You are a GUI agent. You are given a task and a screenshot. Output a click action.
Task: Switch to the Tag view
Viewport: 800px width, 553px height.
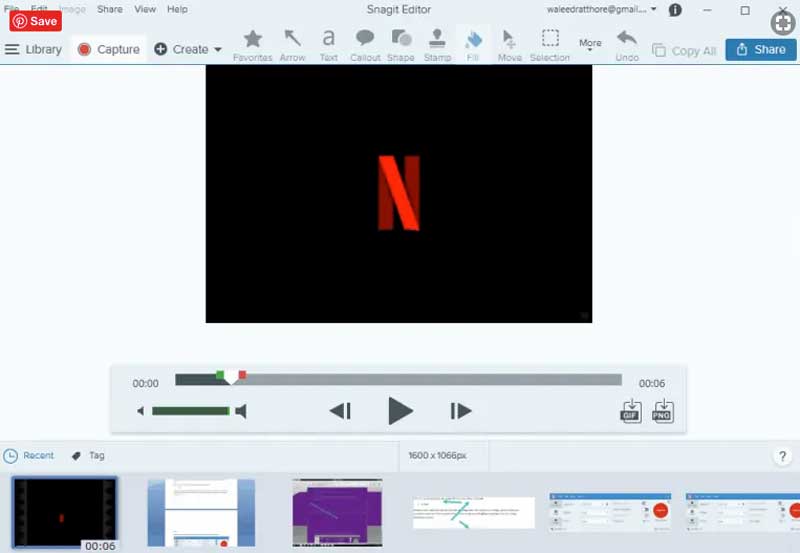pyautogui.click(x=89, y=456)
